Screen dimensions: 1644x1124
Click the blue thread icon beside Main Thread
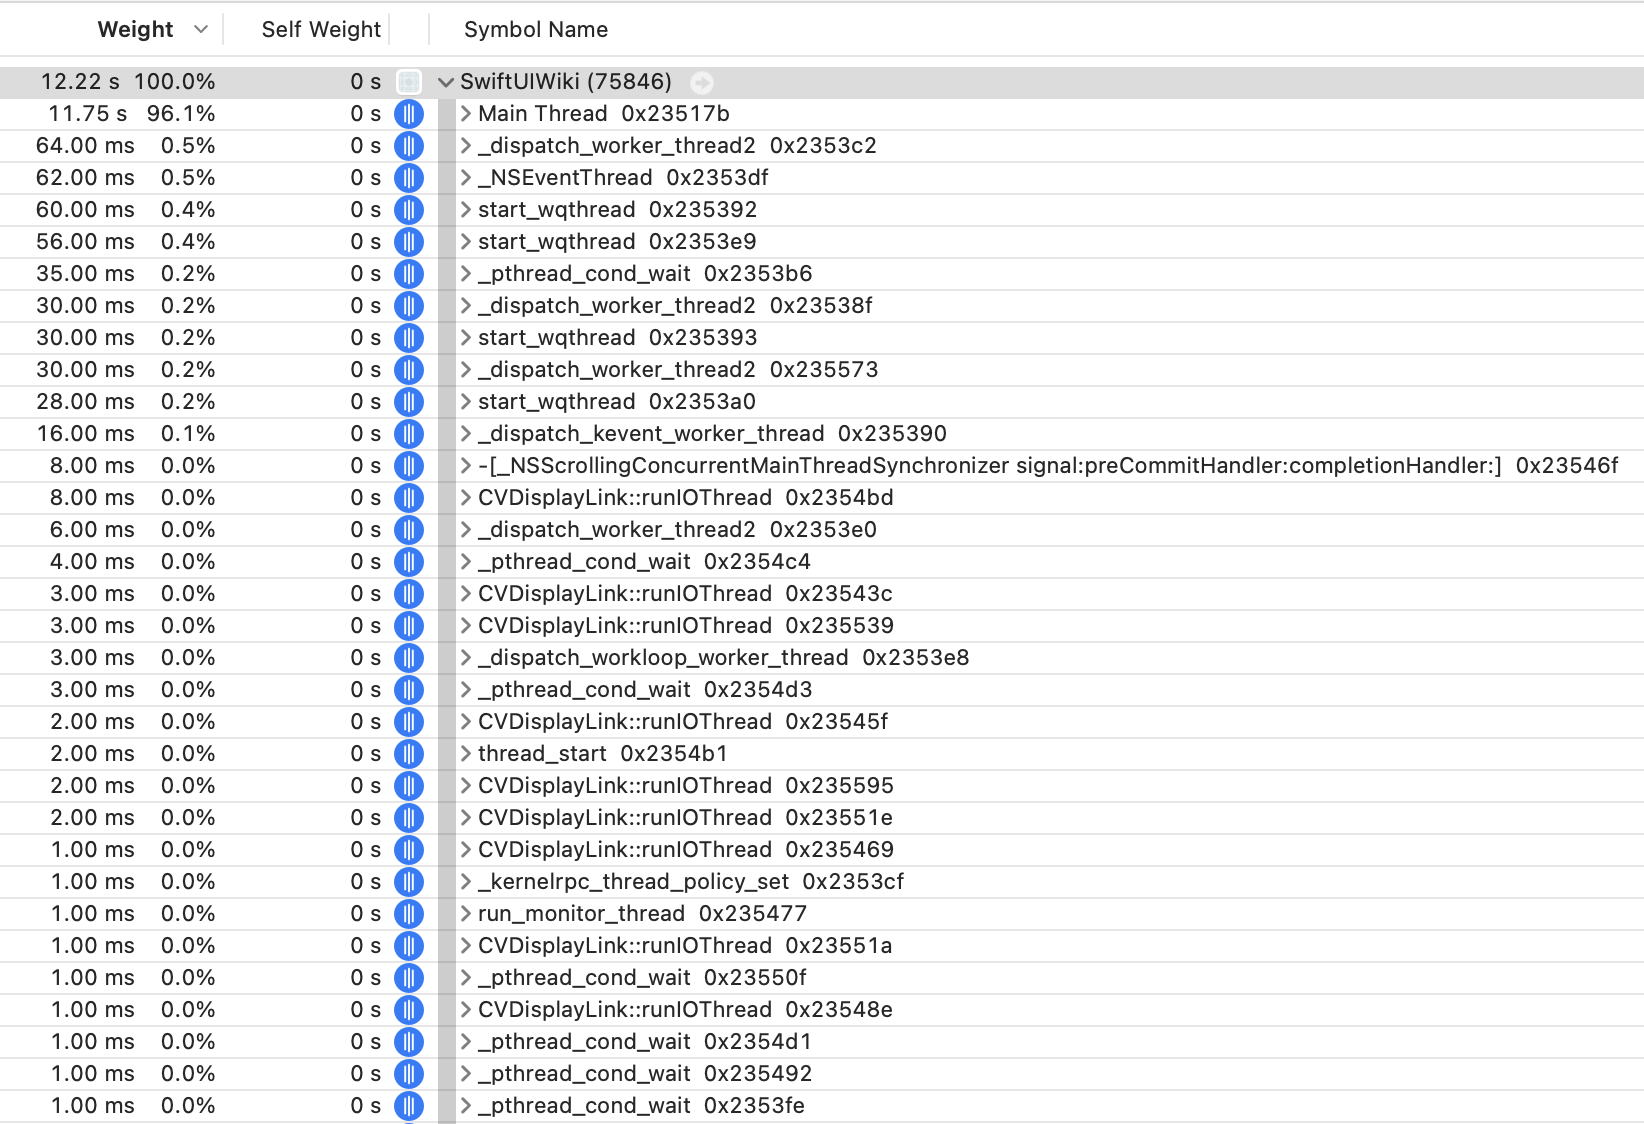[408, 114]
